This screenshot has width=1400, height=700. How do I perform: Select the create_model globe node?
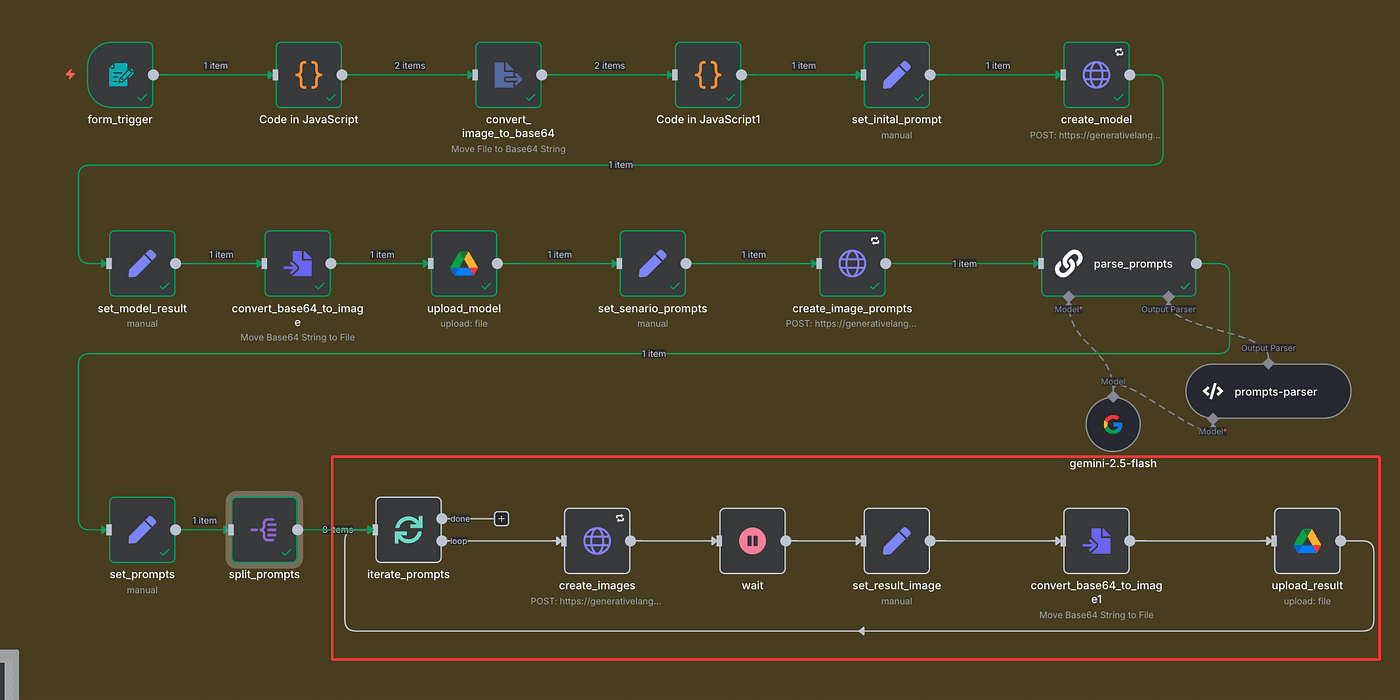tap(1096, 75)
